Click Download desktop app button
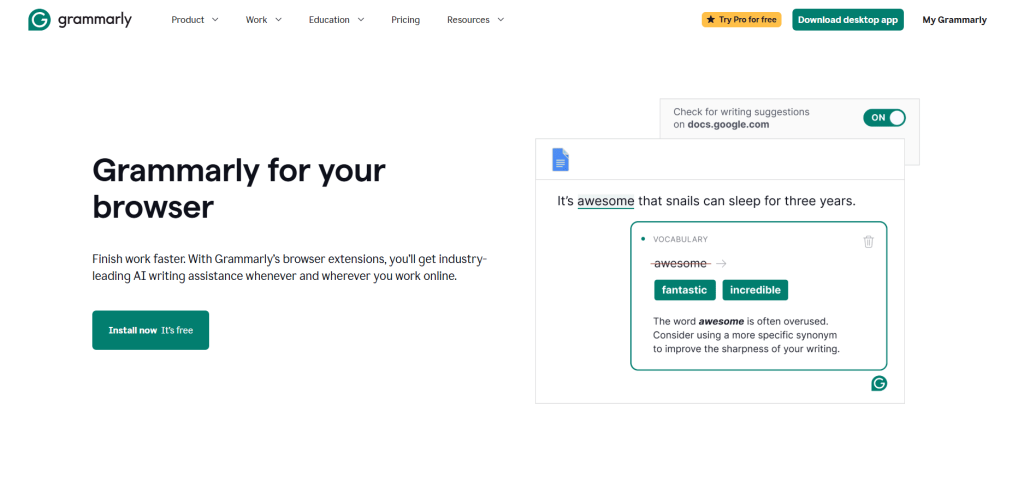Screen dimensions: 1024x477 pyautogui.click(x=847, y=20)
